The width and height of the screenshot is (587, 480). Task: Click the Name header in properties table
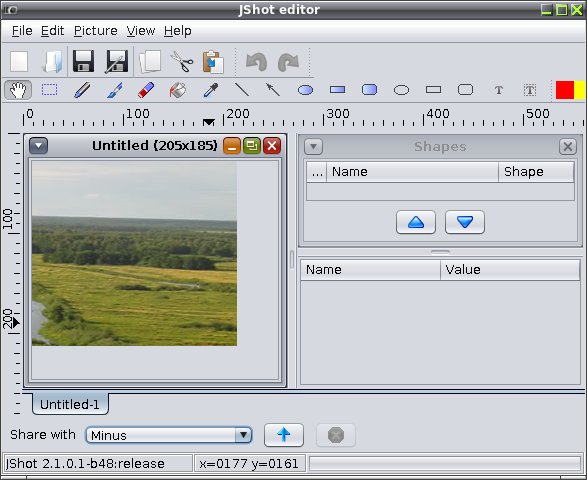click(371, 270)
